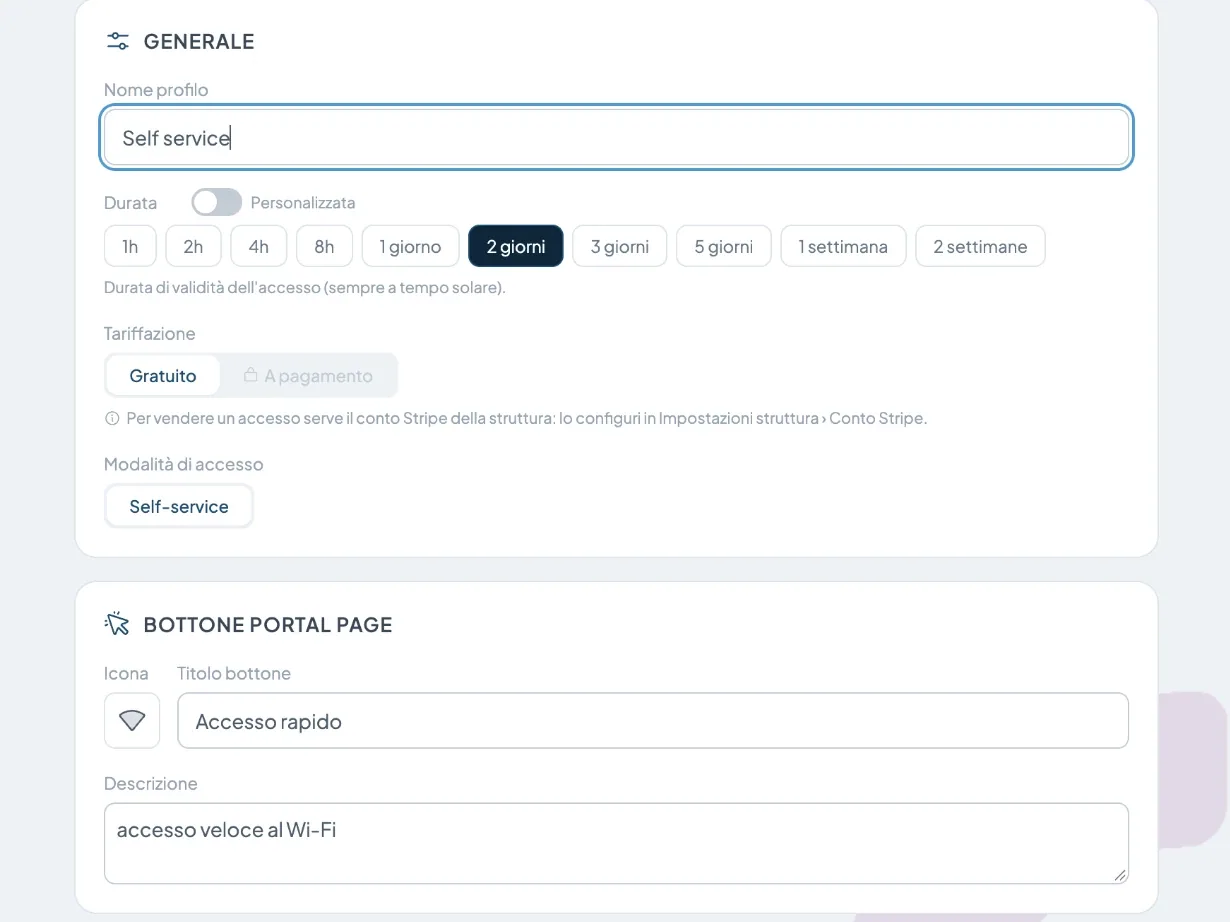Click the BOTTONE PORTAL PAGE heading
This screenshot has height=922, width=1230.
pyautogui.click(x=268, y=624)
